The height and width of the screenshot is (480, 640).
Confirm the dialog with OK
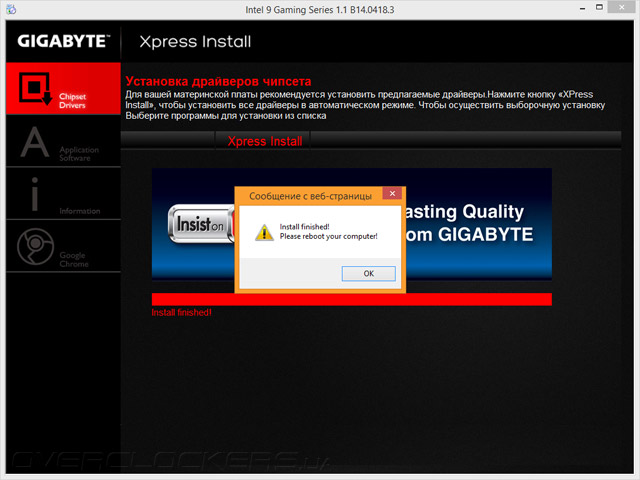[x=369, y=273]
